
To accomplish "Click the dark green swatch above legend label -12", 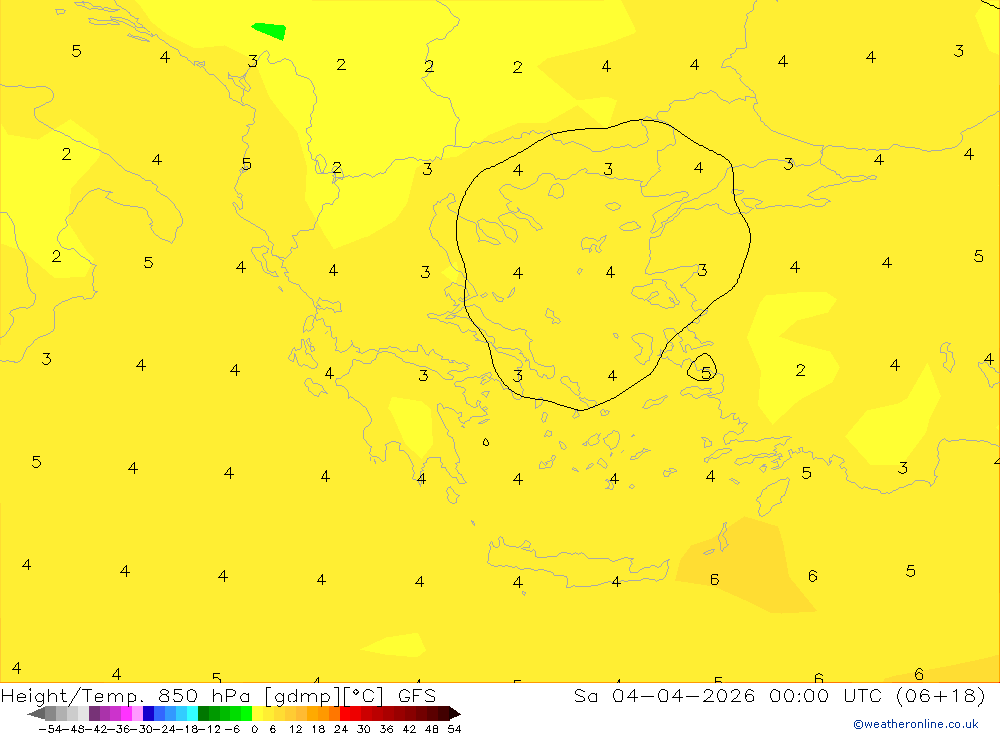I will [x=203, y=714].
